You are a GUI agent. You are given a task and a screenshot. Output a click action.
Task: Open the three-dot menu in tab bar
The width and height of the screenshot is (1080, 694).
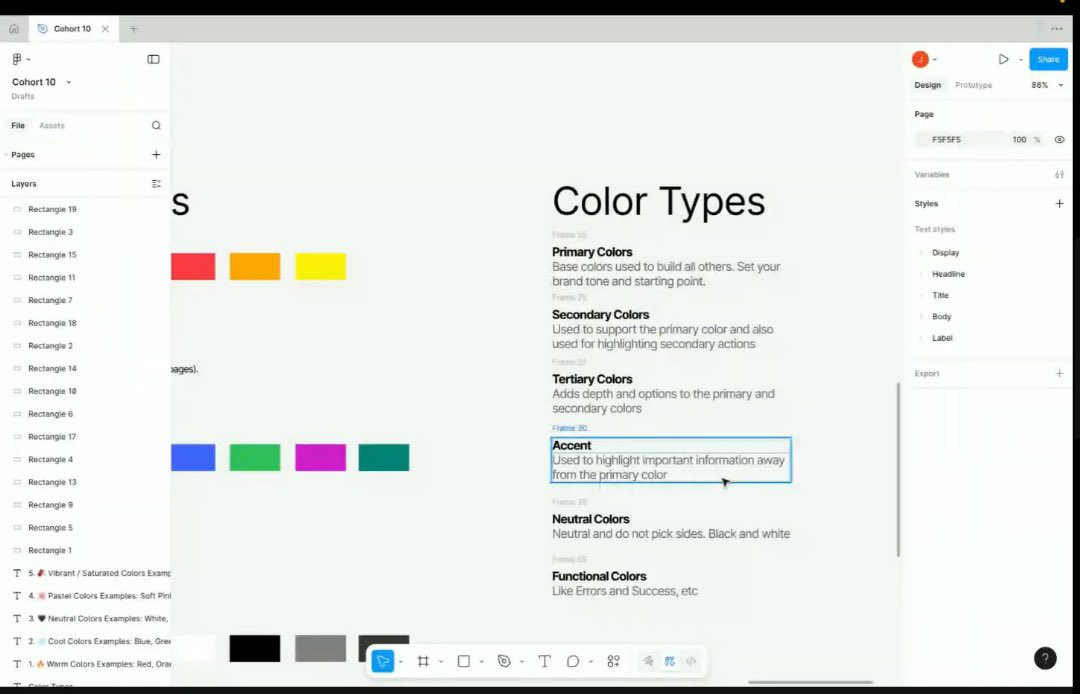(1057, 29)
